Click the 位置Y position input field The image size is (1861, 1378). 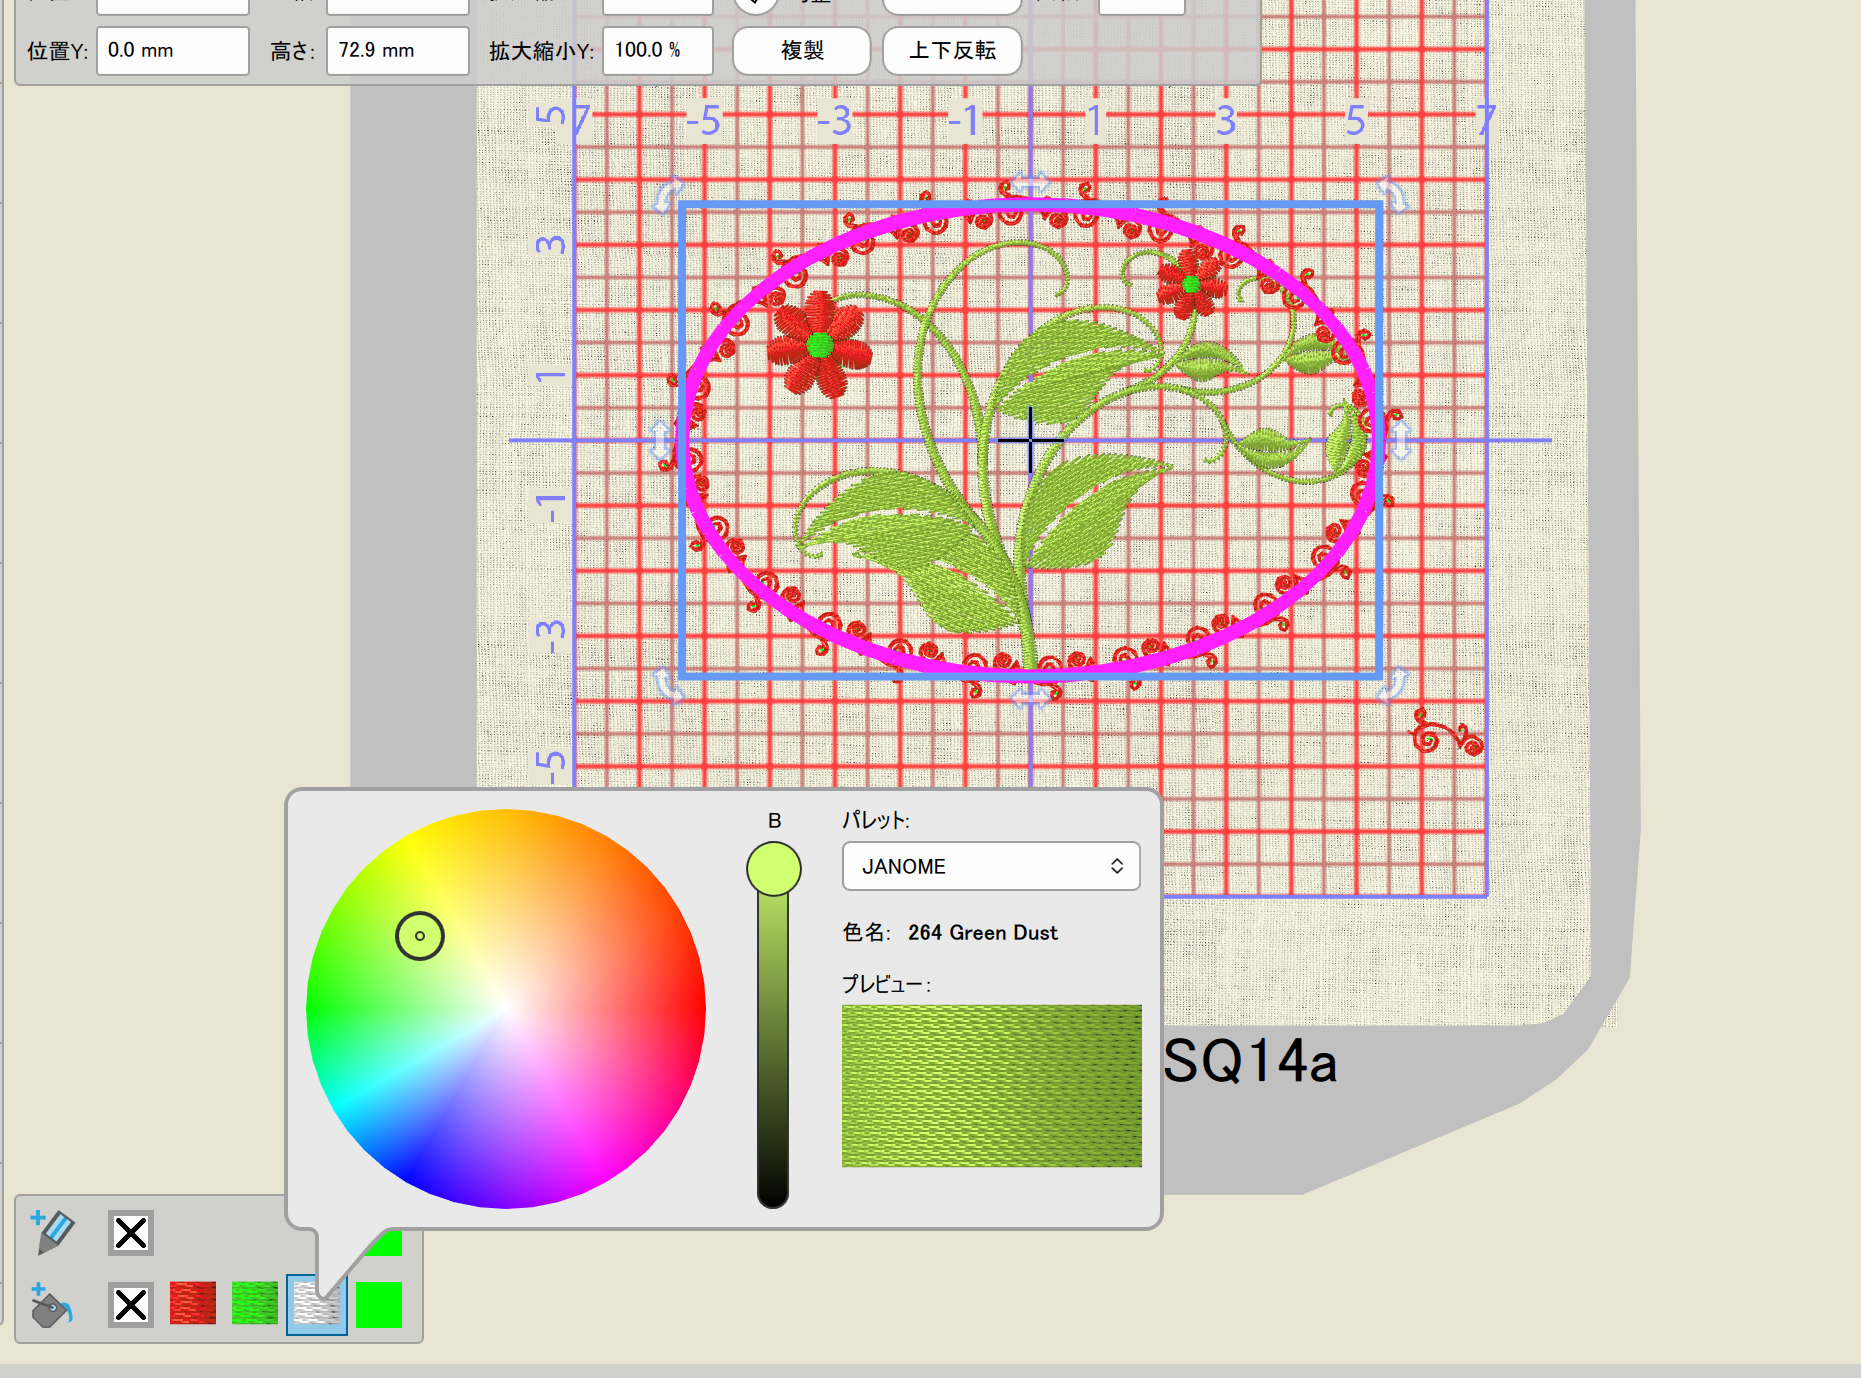172,50
